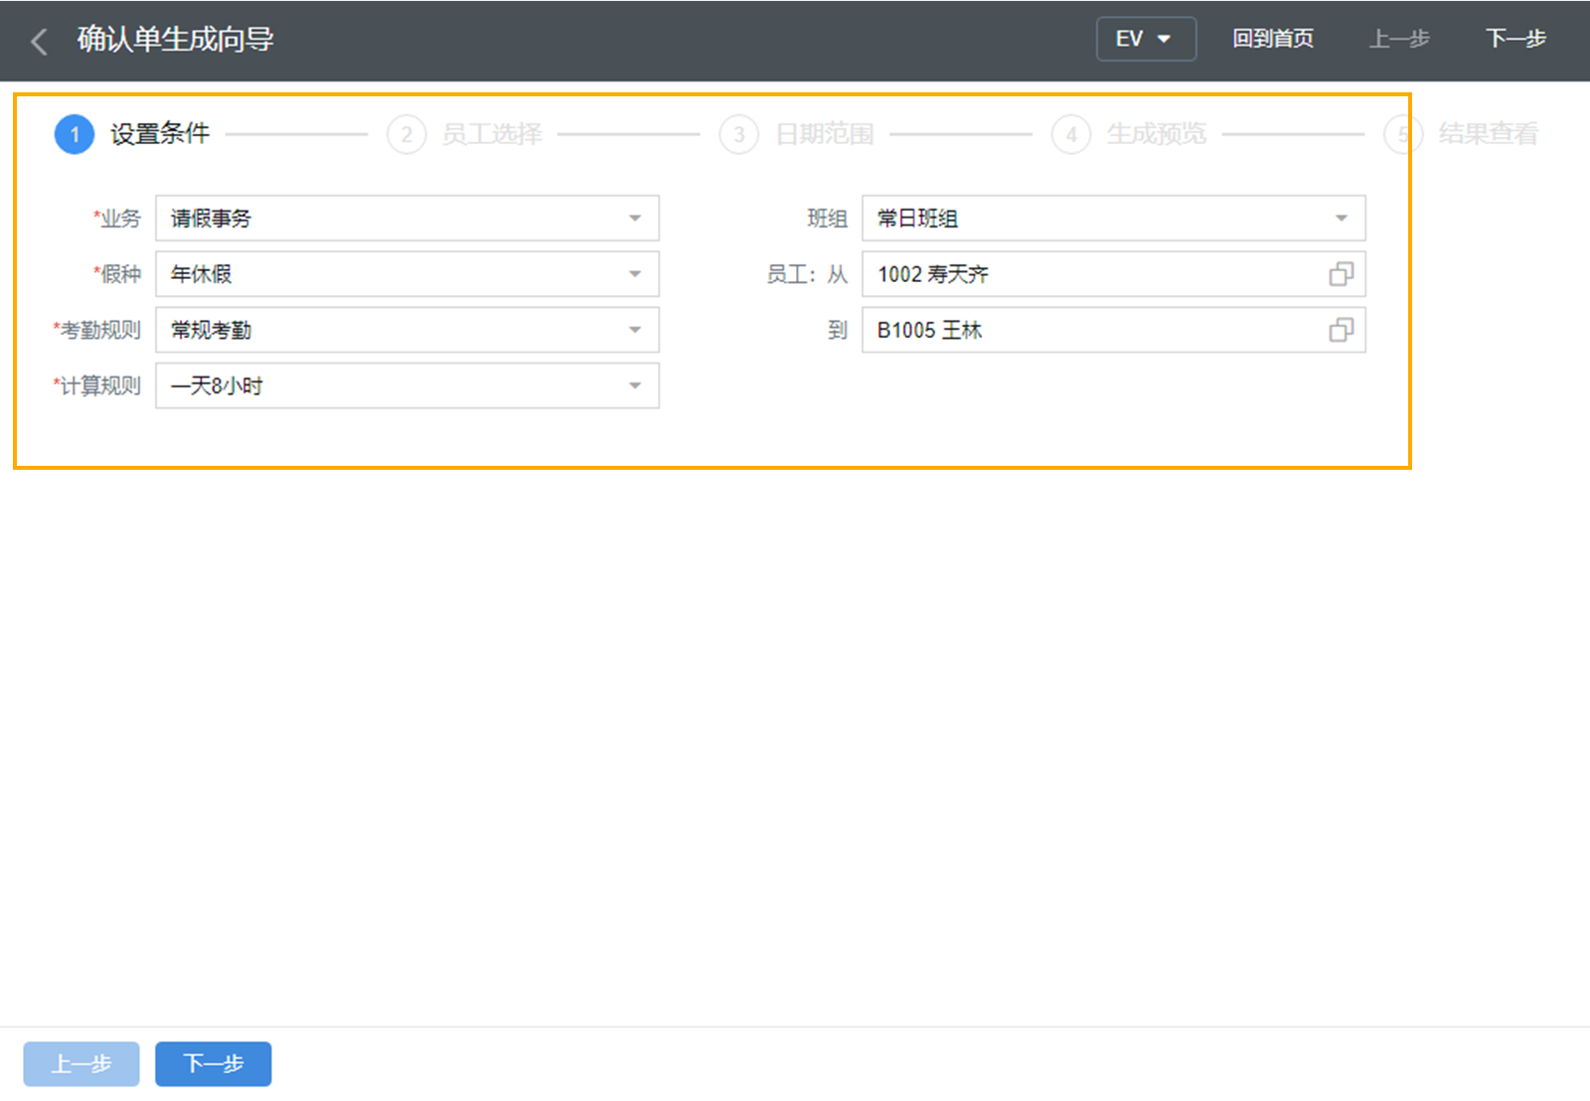Click the 到 field with B1005 王林
Screen dimensions: 1590x1101
pyautogui.click(x=1114, y=330)
